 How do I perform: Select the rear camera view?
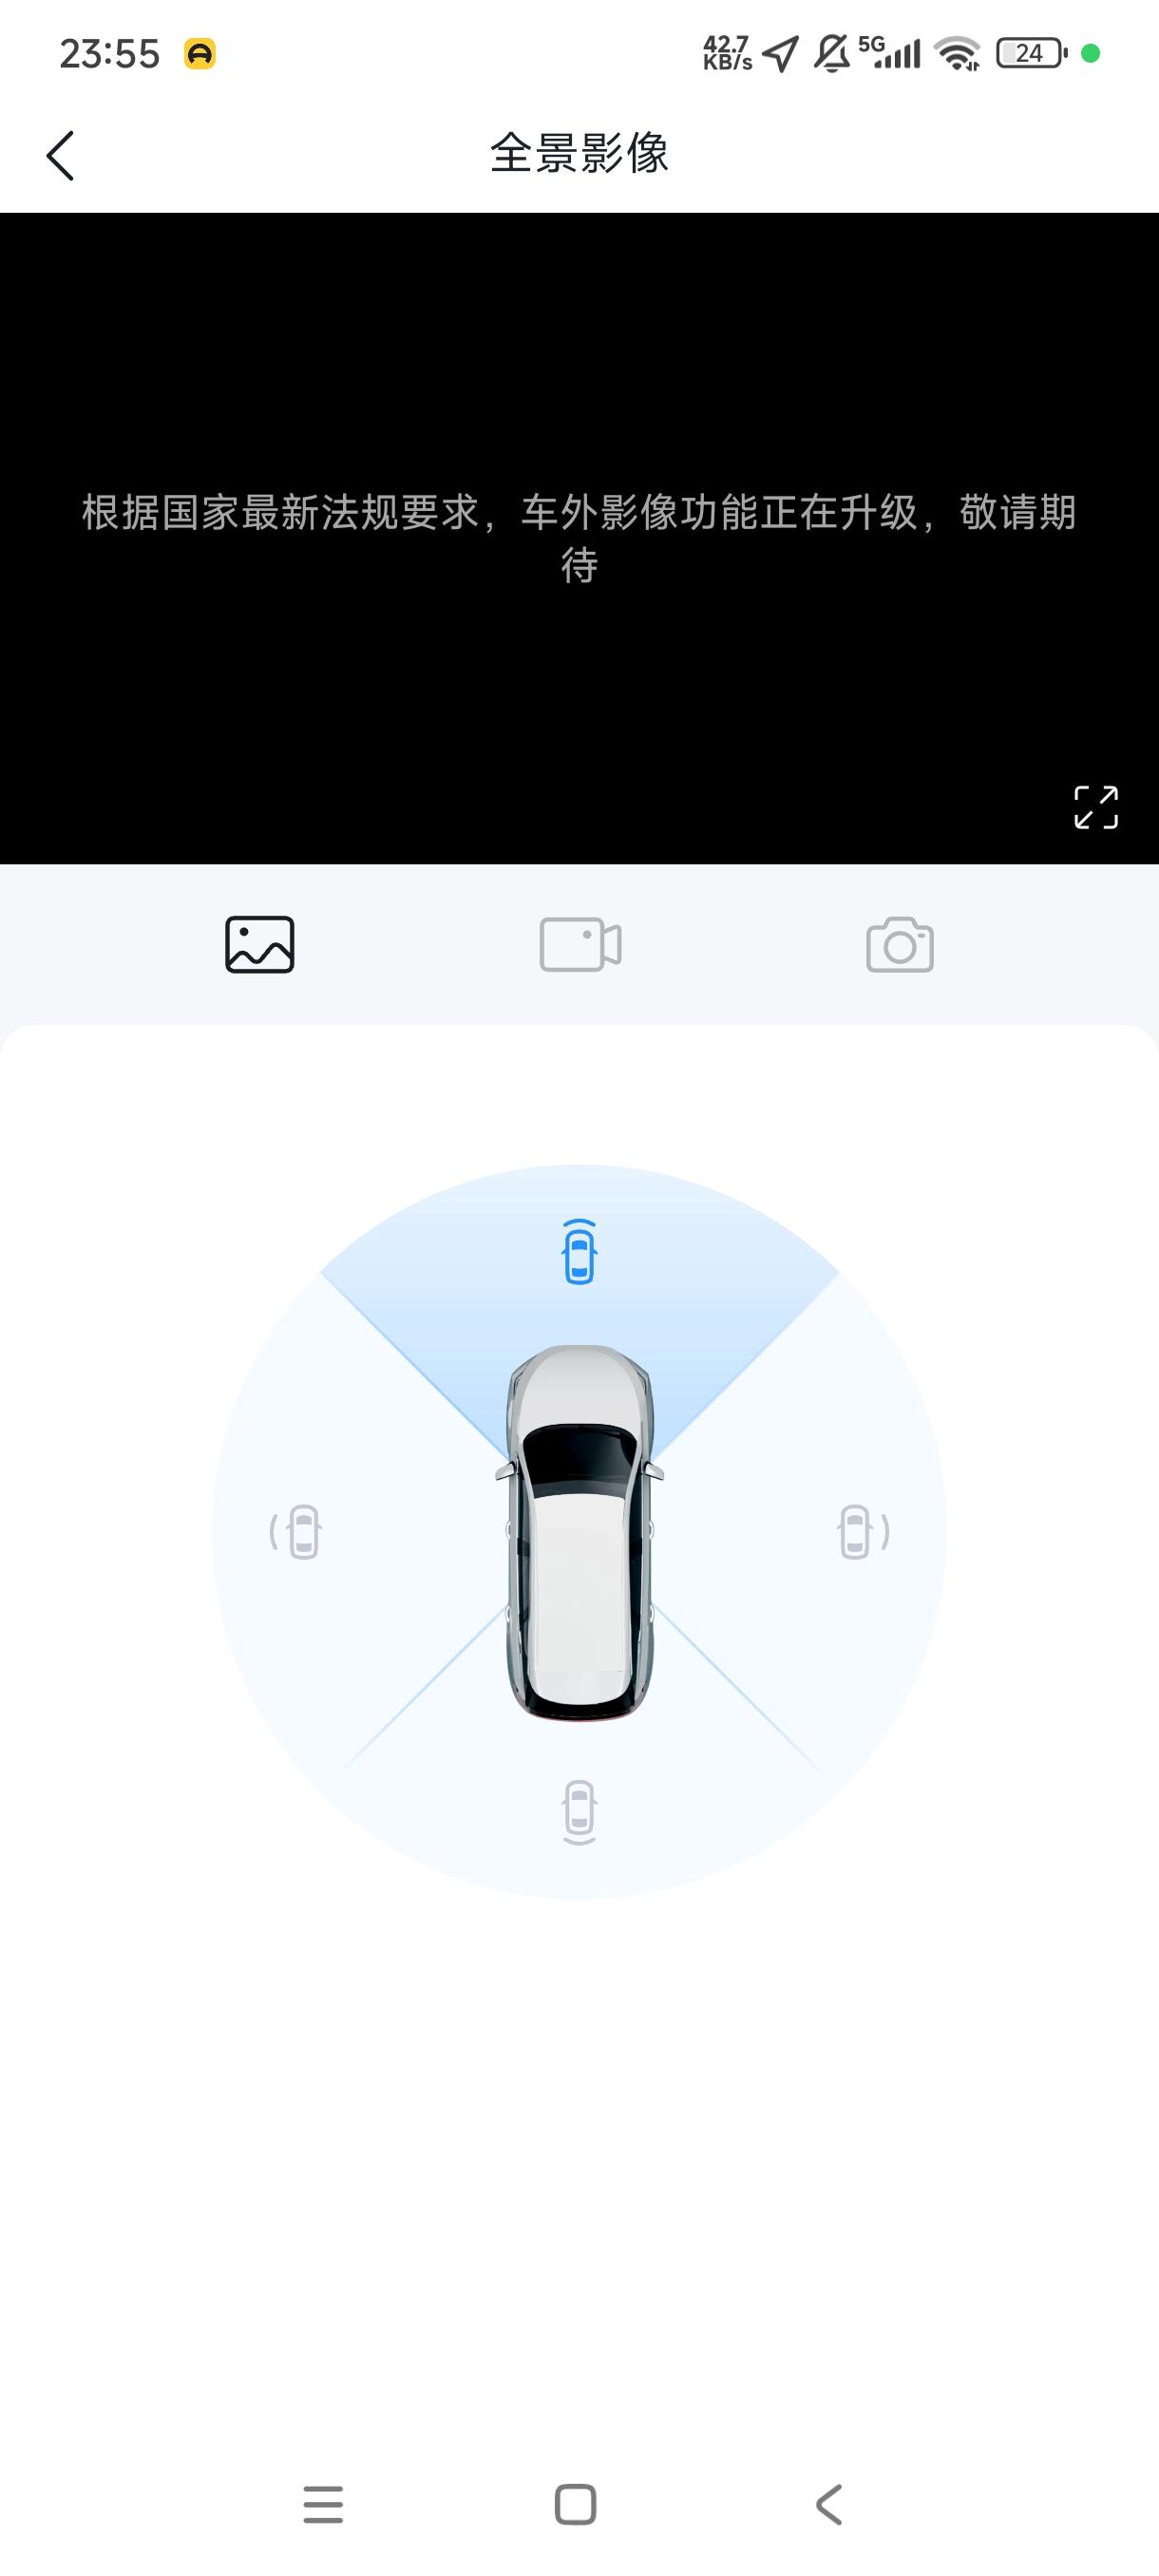point(579,1812)
